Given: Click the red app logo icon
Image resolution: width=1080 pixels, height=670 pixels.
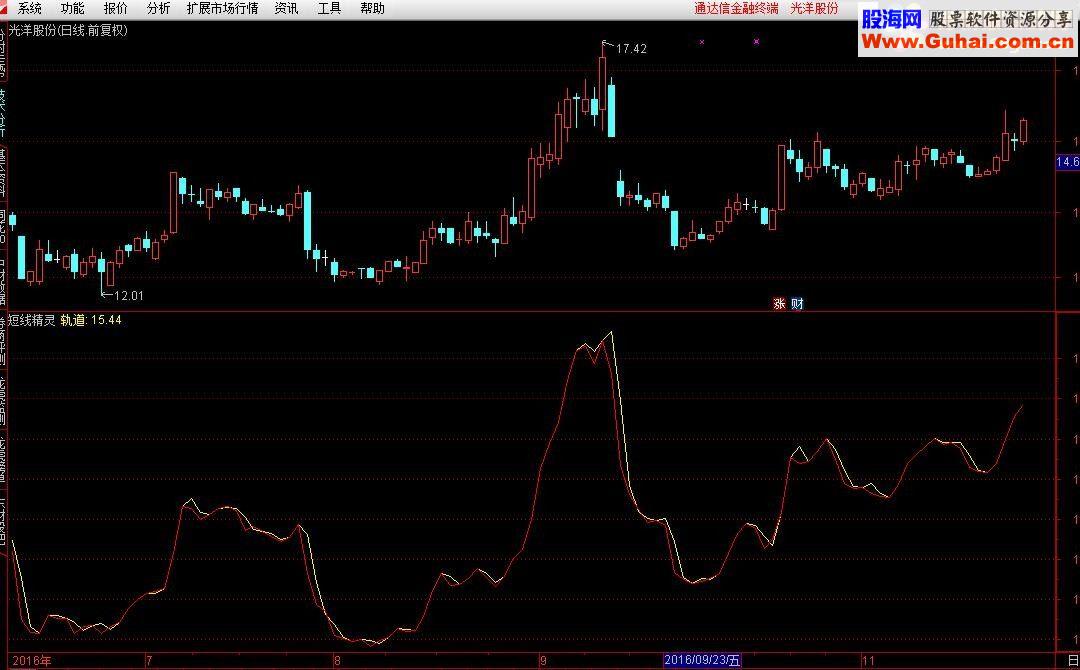Looking at the screenshot, I should point(3,5).
